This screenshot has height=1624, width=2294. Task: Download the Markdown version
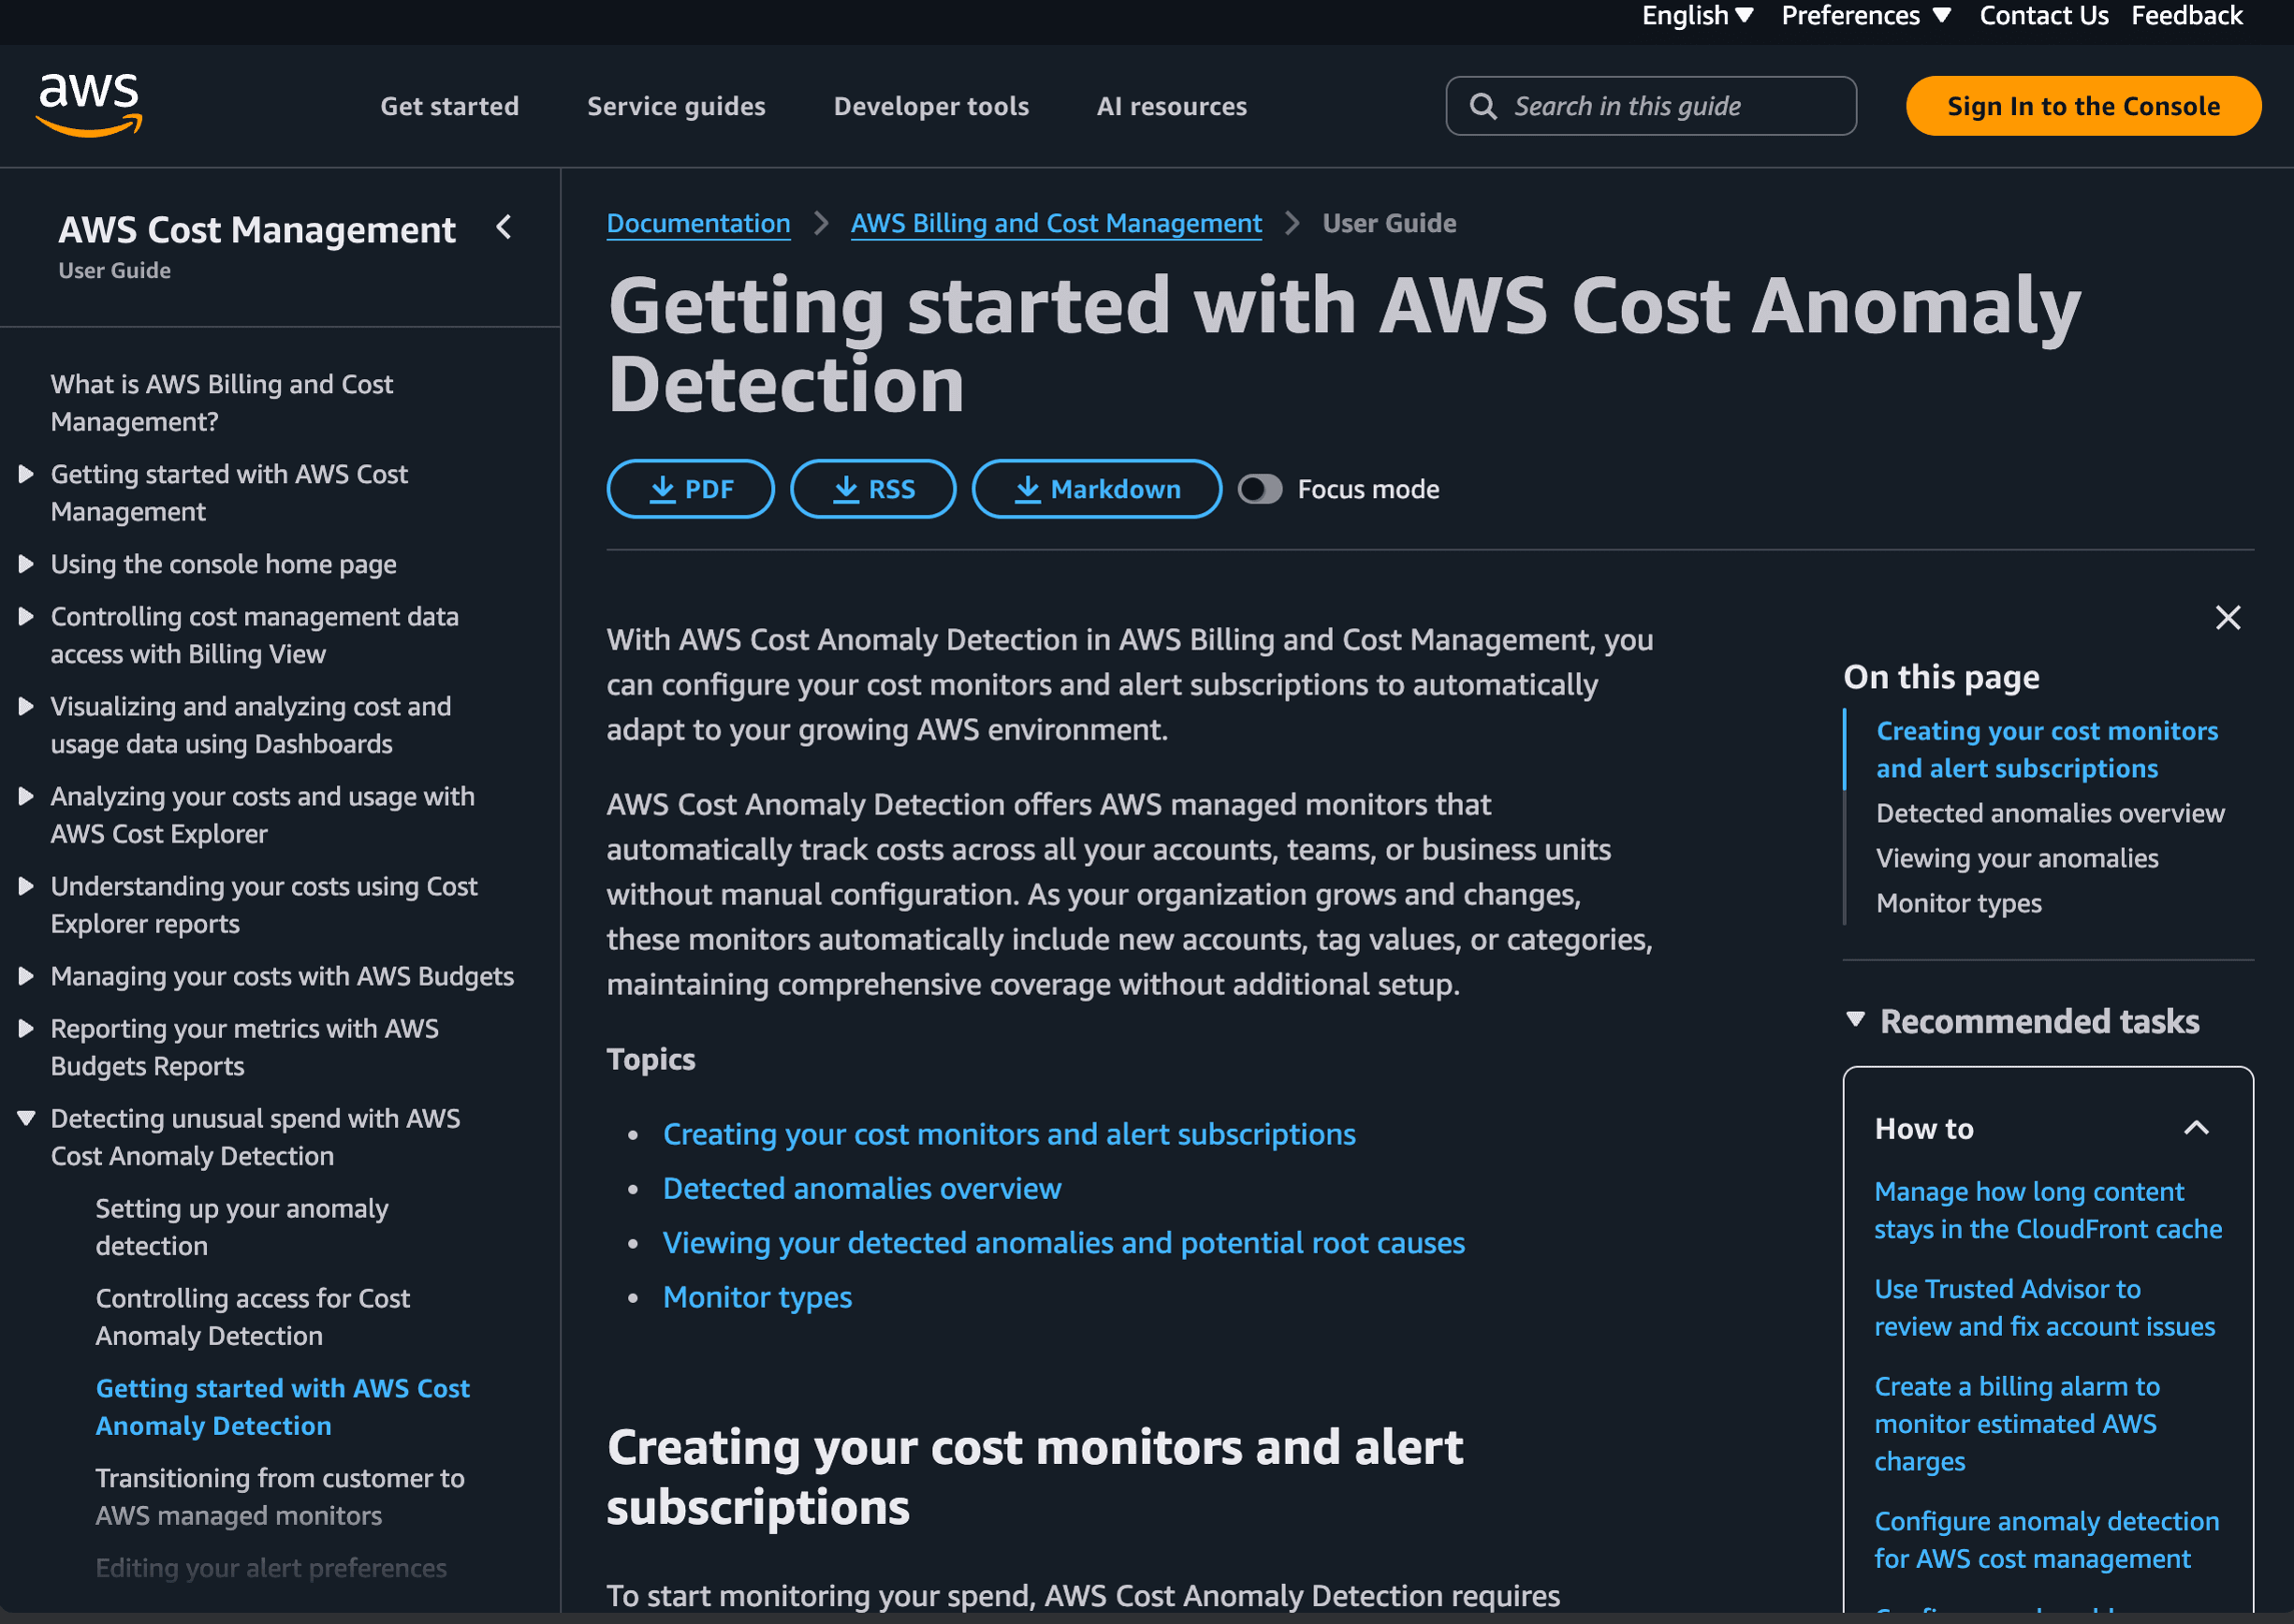[x=1096, y=489]
